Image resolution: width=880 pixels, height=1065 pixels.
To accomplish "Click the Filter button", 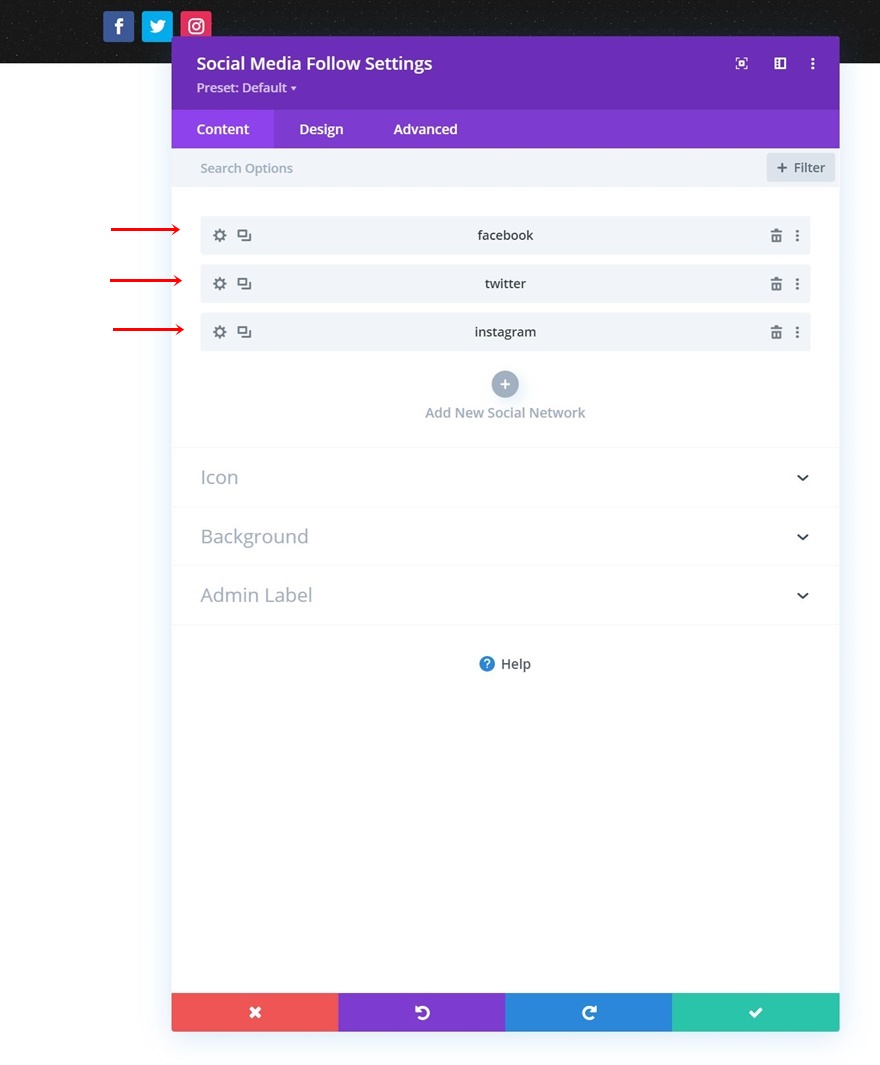I will click(x=801, y=168).
